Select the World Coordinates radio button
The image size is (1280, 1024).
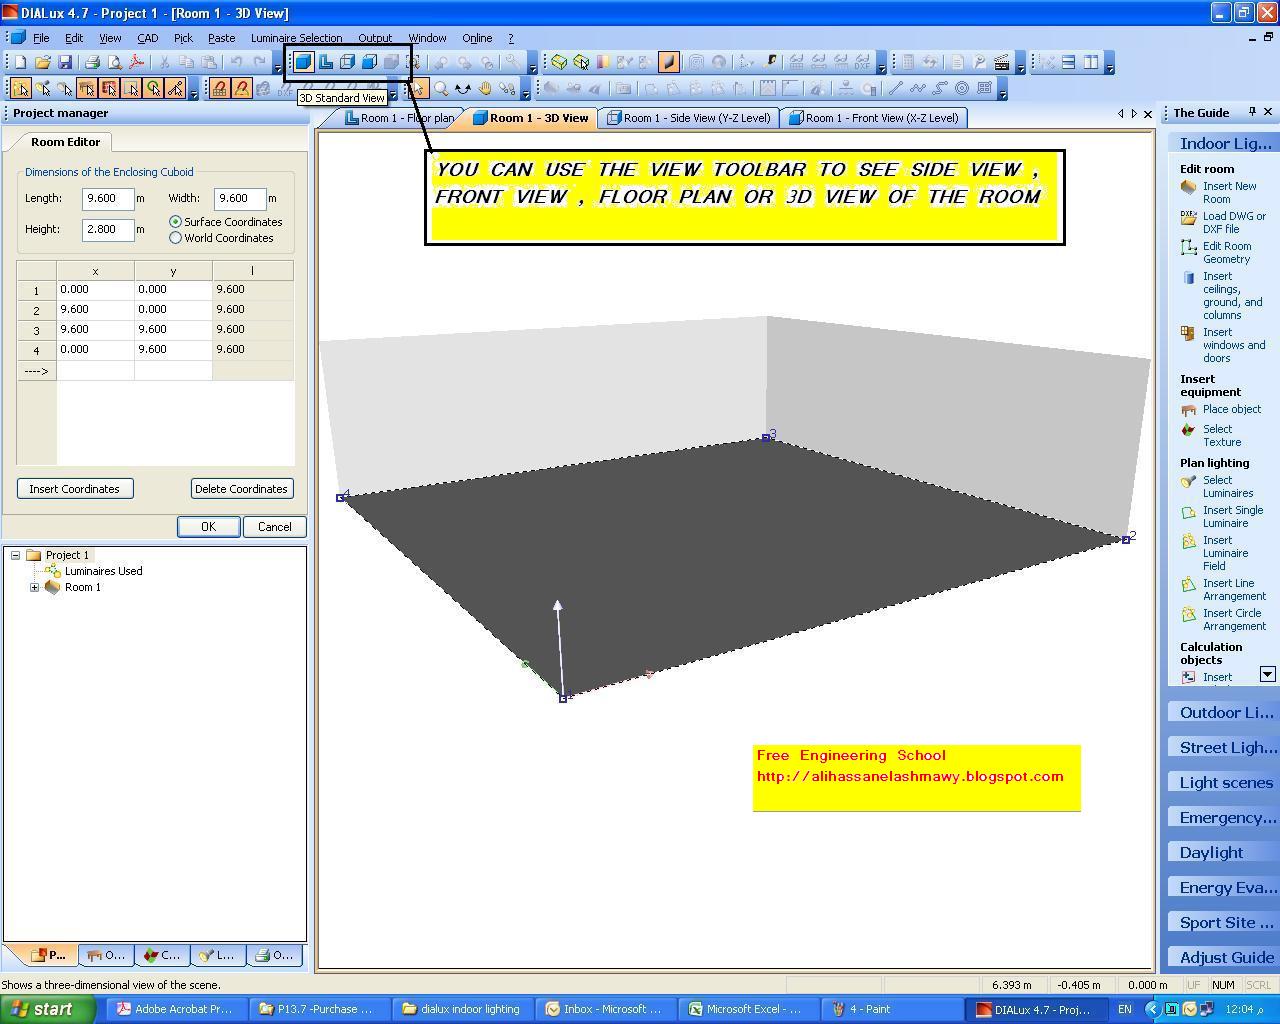pos(176,237)
